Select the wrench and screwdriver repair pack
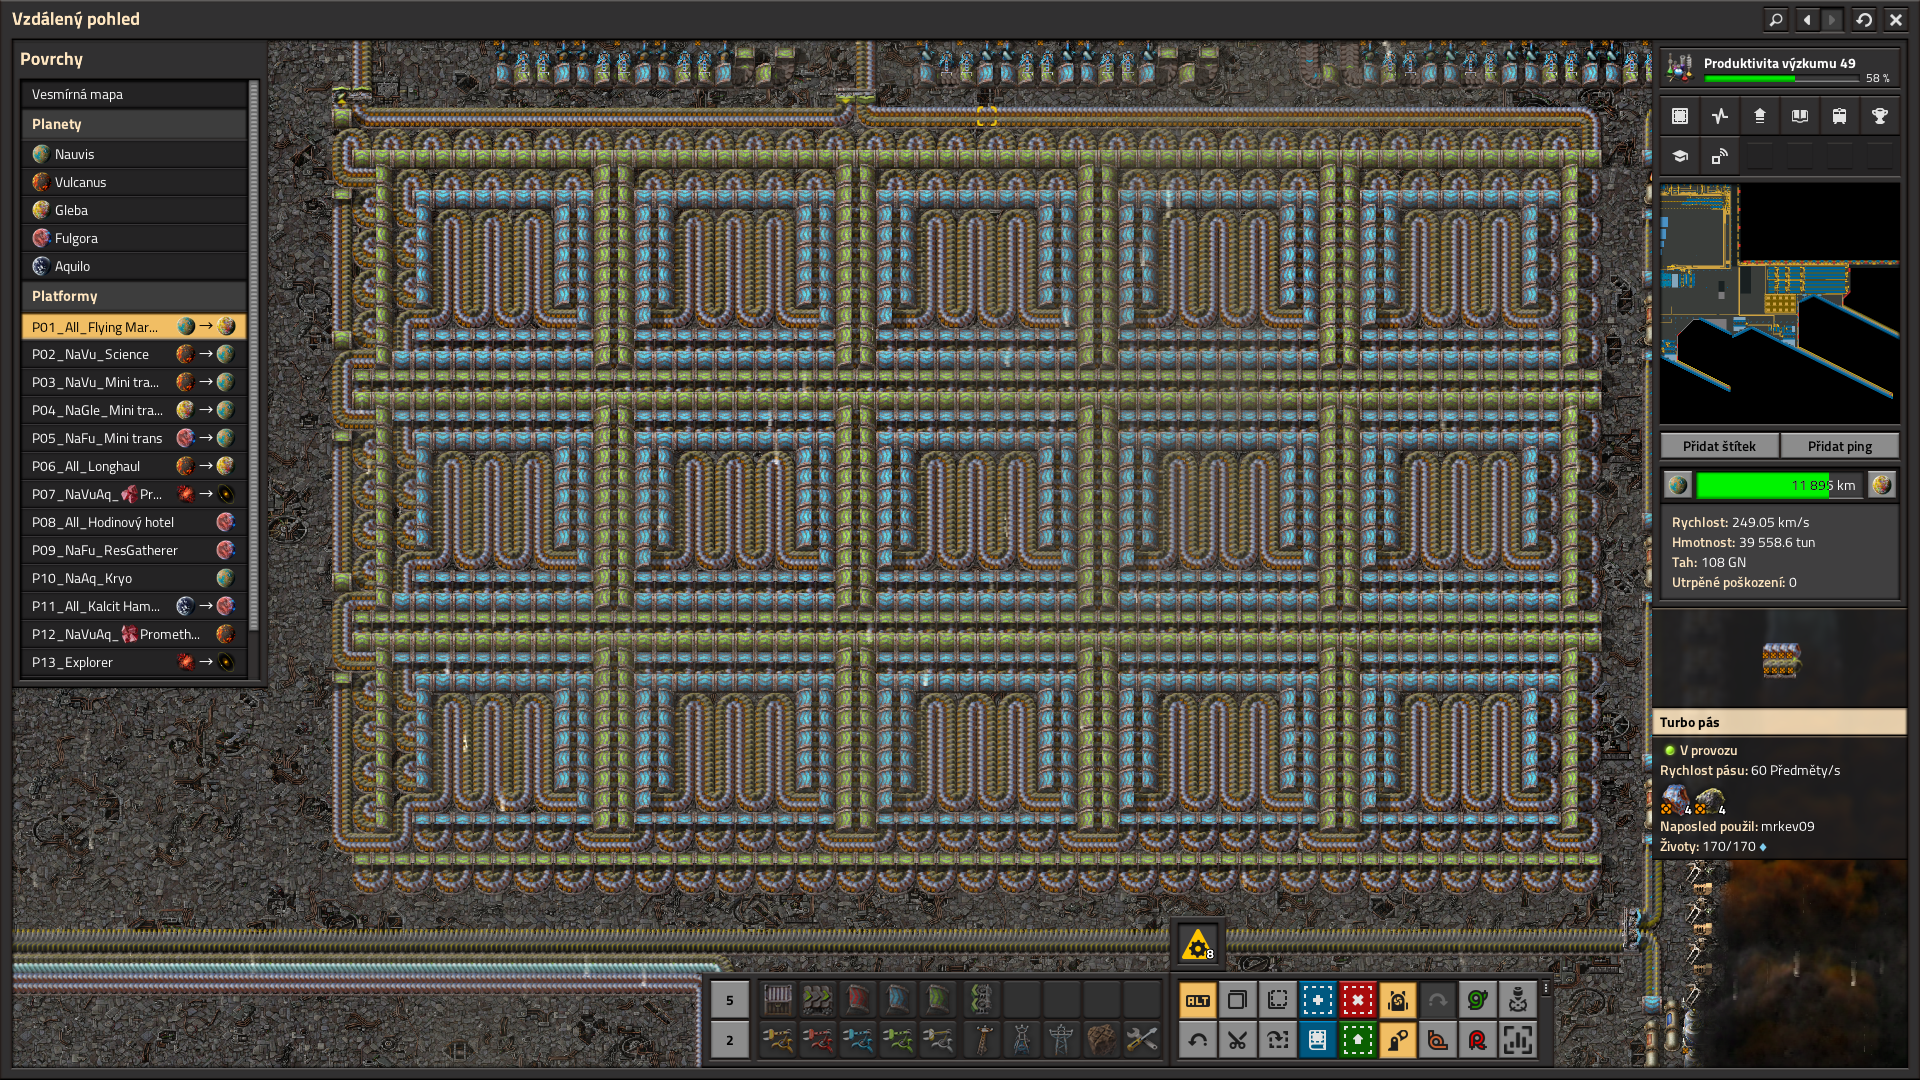The width and height of the screenshot is (1920, 1080). point(1141,1040)
